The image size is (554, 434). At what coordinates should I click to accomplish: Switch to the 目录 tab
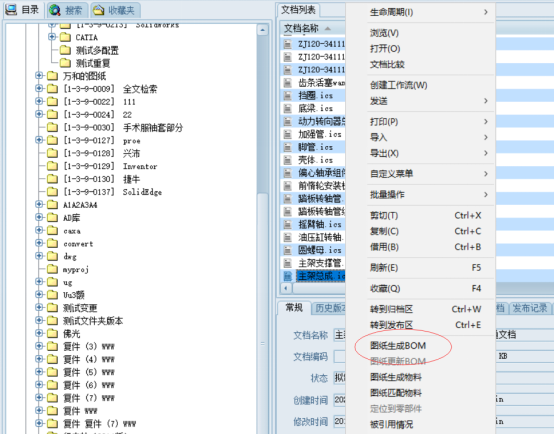pyautogui.click(x=23, y=10)
